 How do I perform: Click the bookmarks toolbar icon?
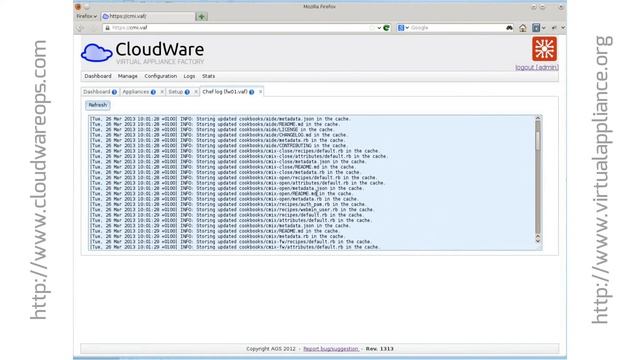point(536,28)
